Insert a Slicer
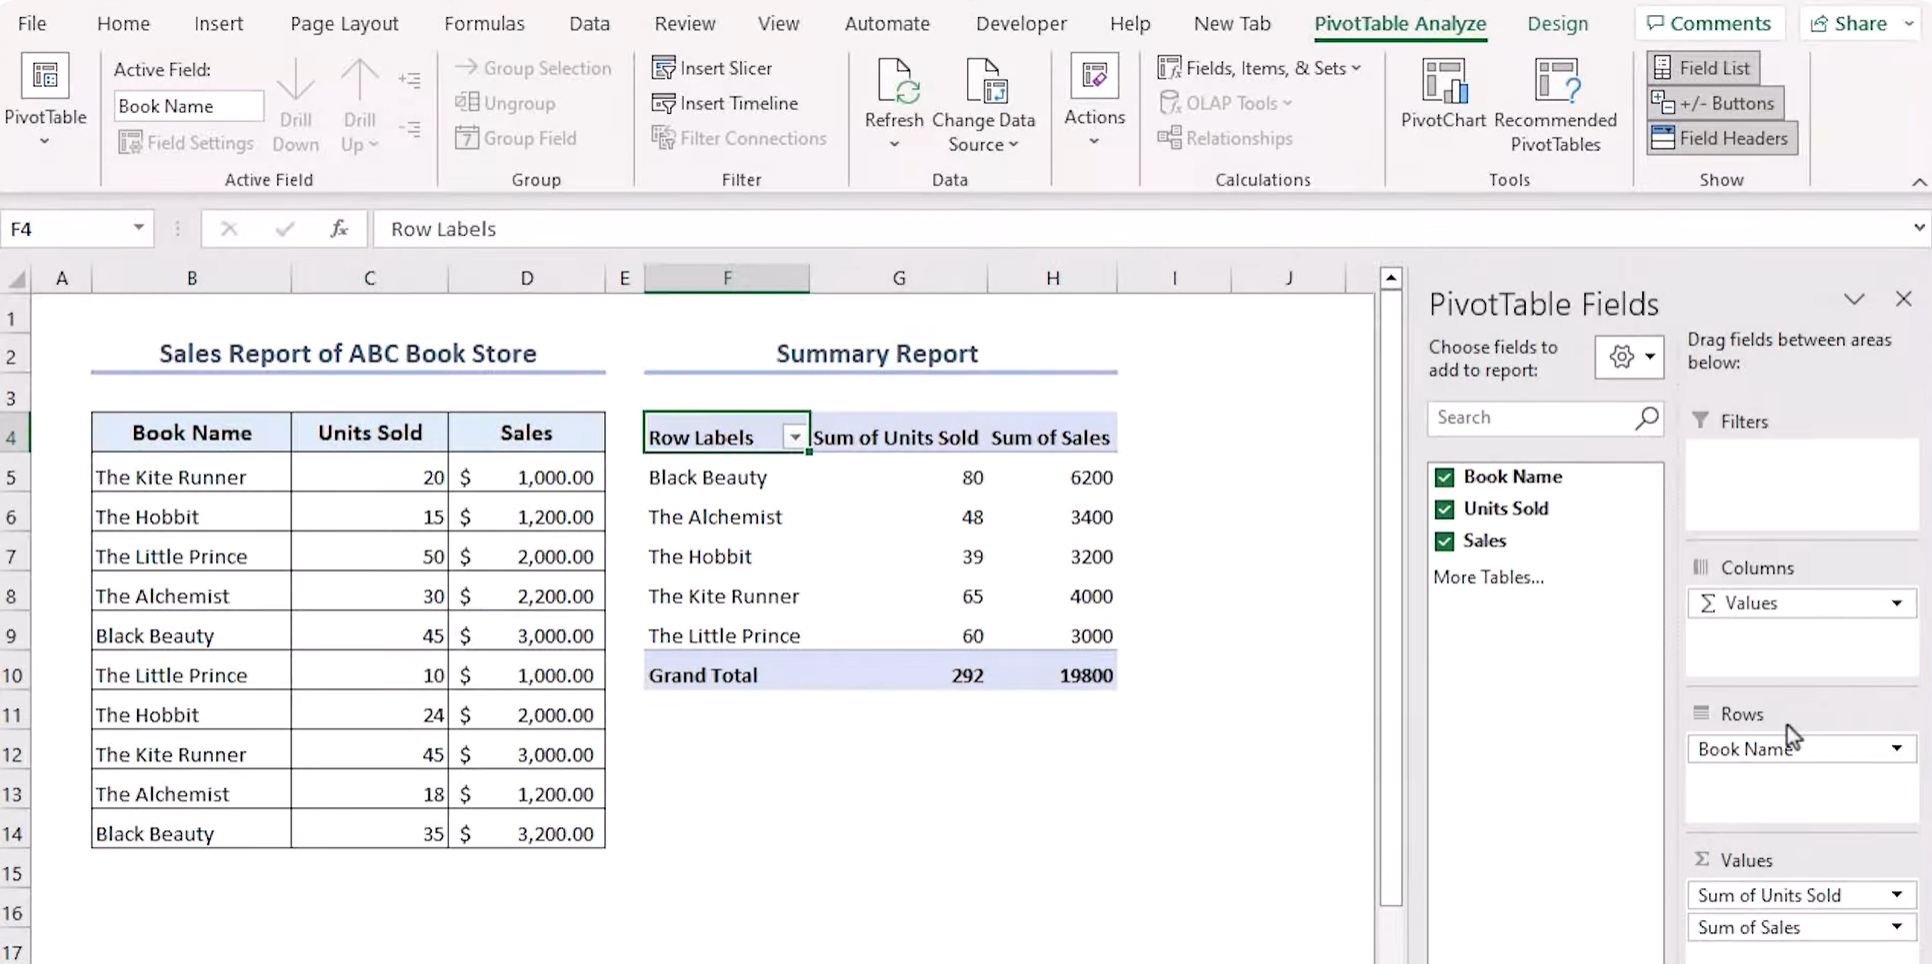The height and width of the screenshot is (964, 1932). 712,68
